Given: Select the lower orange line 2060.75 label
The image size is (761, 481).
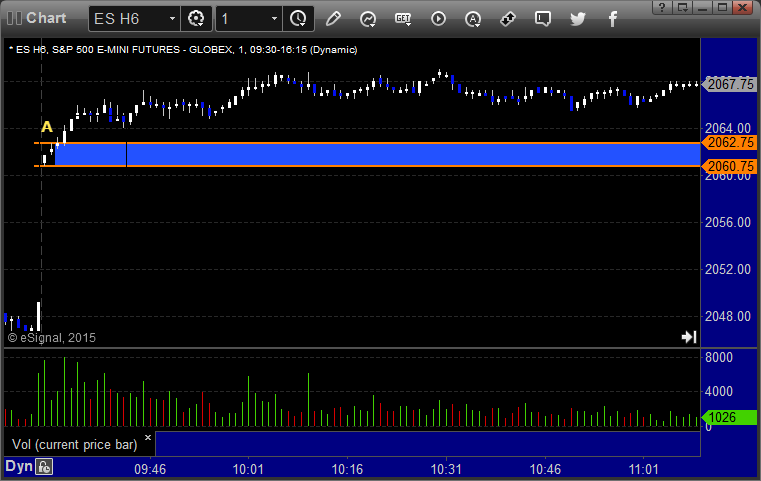Looking at the screenshot, I should (729, 166).
